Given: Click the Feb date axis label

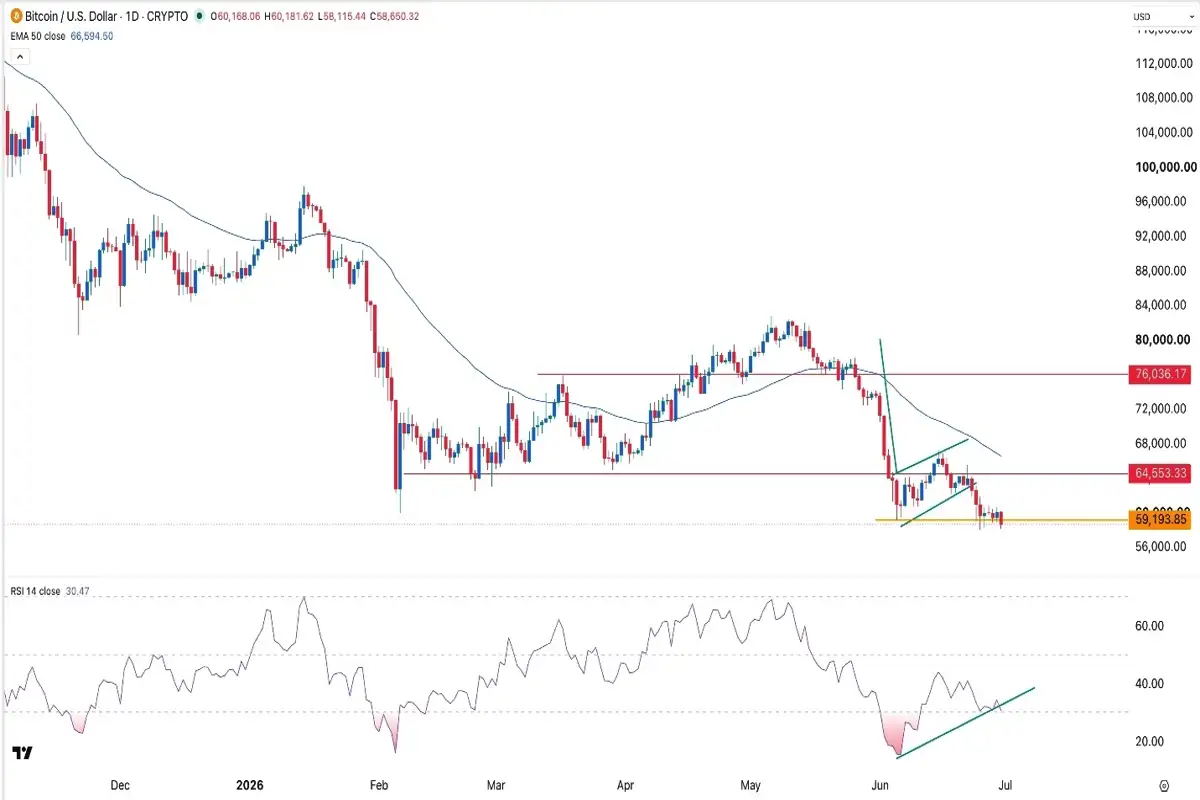Looking at the screenshot, I should 378,785.
